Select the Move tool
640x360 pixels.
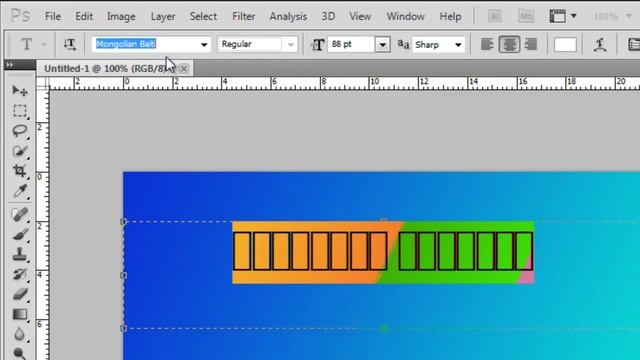click(x=20, y=91)
